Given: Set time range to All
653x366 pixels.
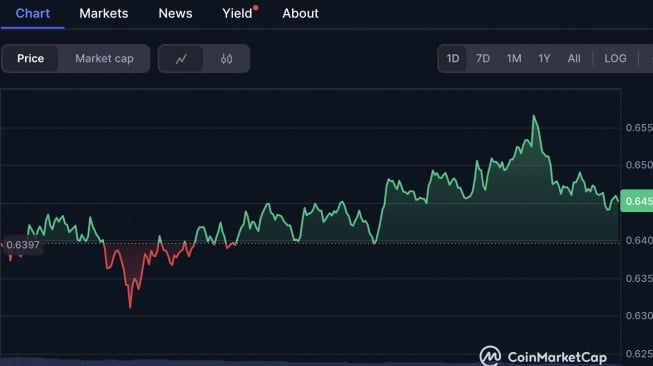Looking at the screenshot, I should pyautogui.click(x=574, y=58).
